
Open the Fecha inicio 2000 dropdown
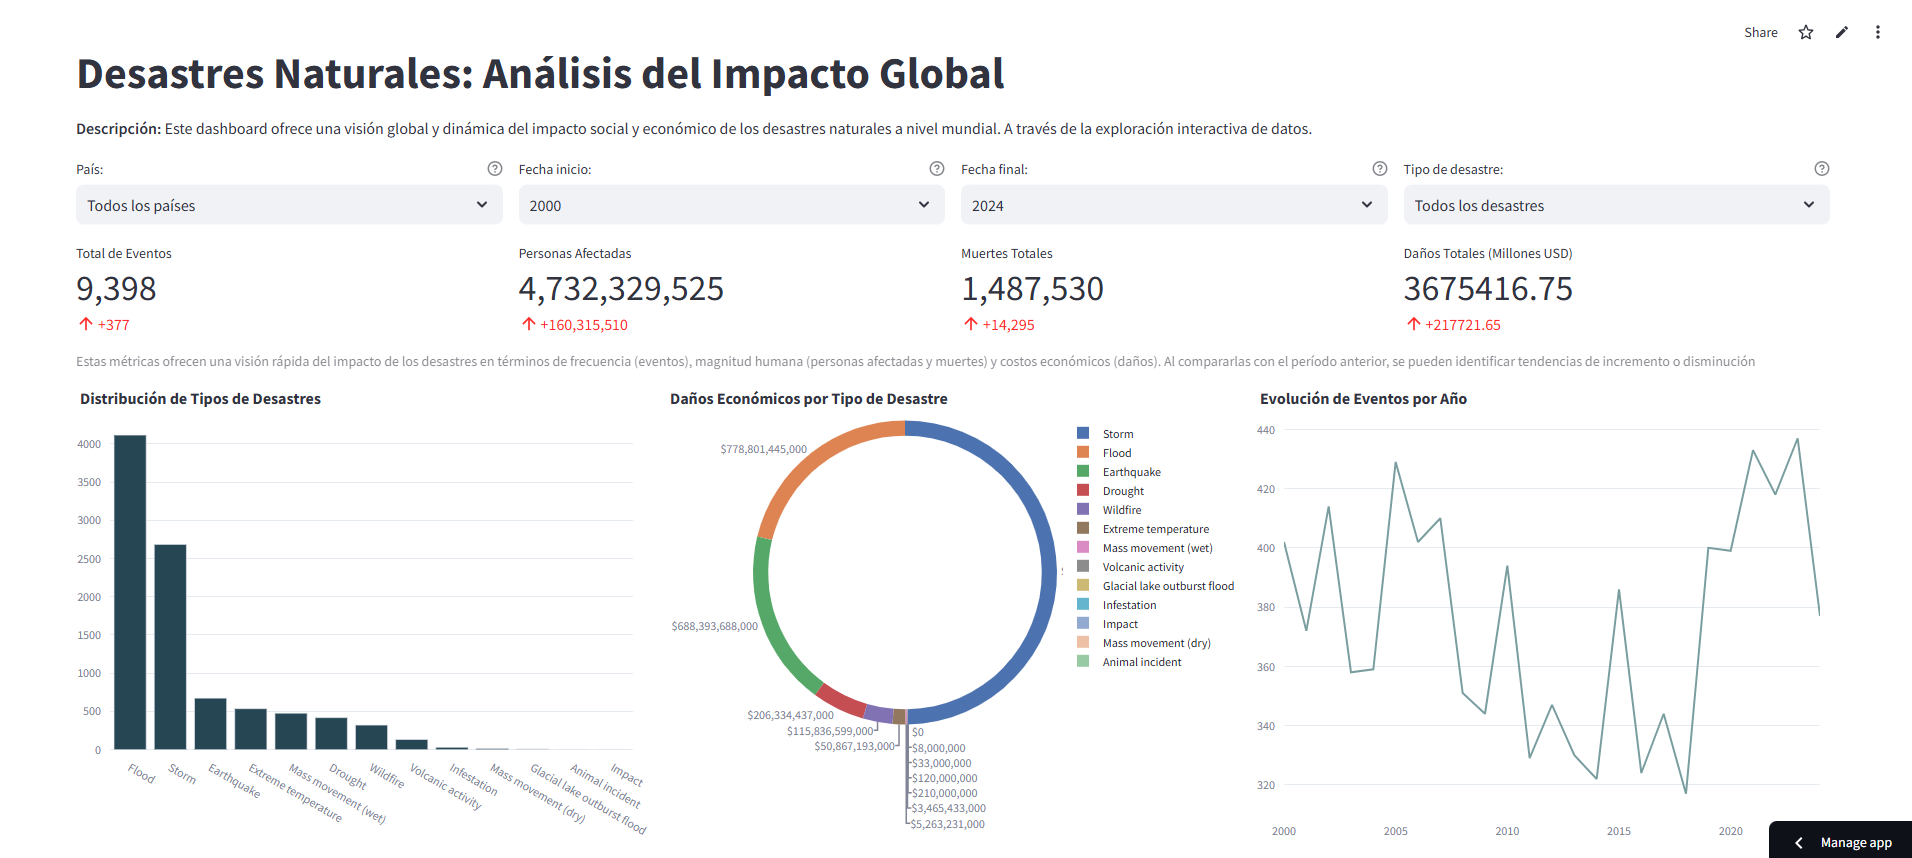731,205
